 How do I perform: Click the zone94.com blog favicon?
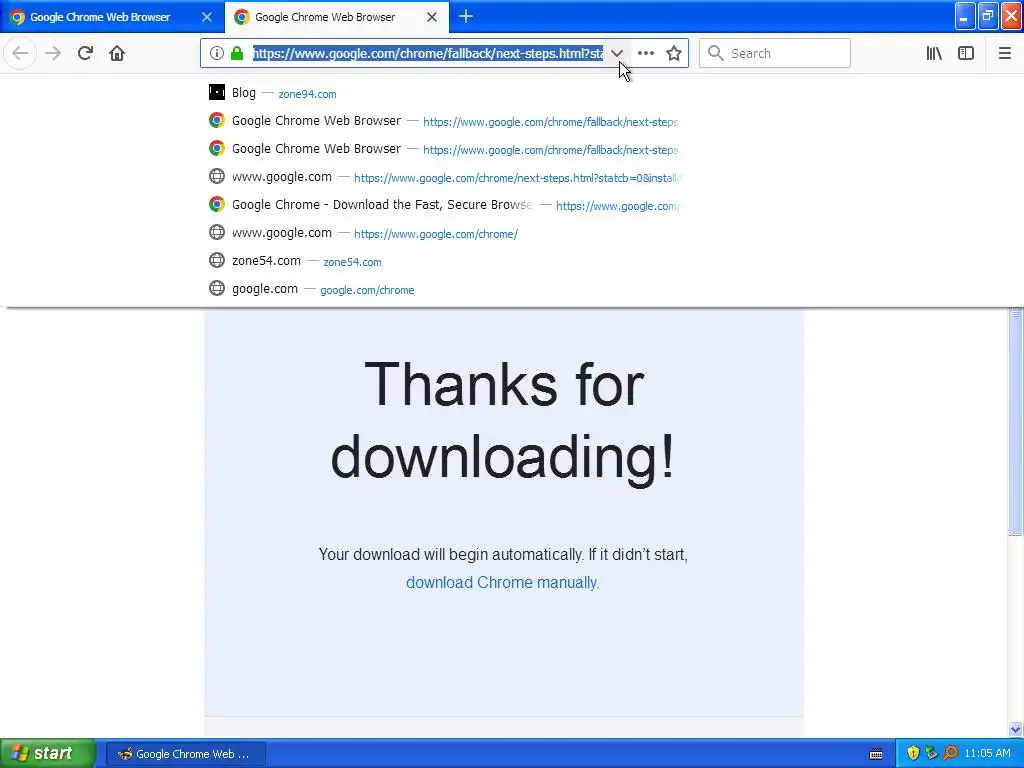(217, 92)
